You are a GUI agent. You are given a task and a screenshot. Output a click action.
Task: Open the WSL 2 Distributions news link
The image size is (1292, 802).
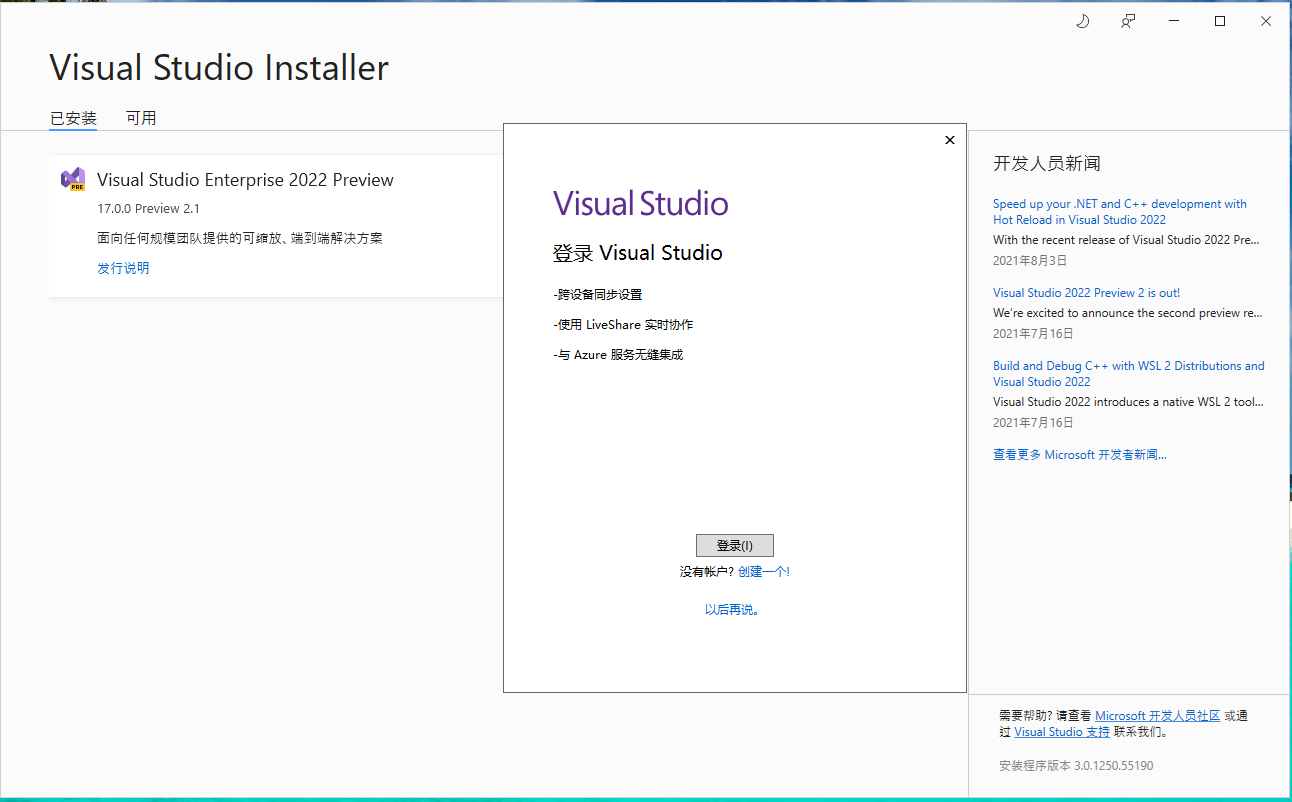pyautogui.click(x=1129, y=374)
